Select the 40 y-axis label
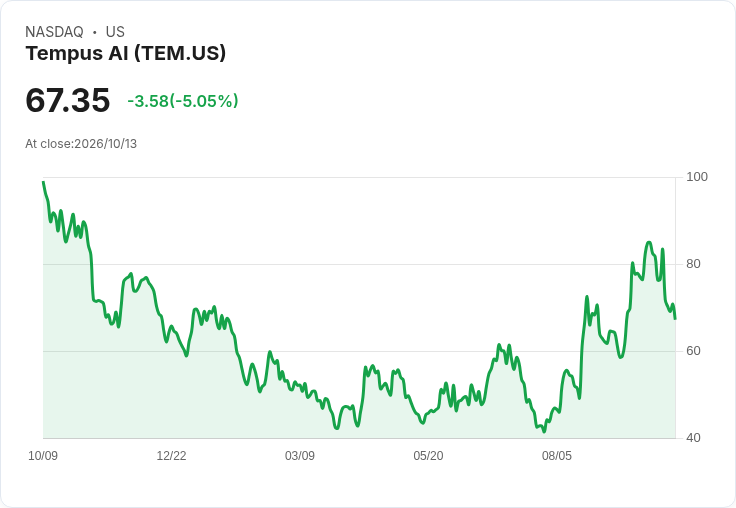This screenshot has height=508, width=736. pos(693,438)
